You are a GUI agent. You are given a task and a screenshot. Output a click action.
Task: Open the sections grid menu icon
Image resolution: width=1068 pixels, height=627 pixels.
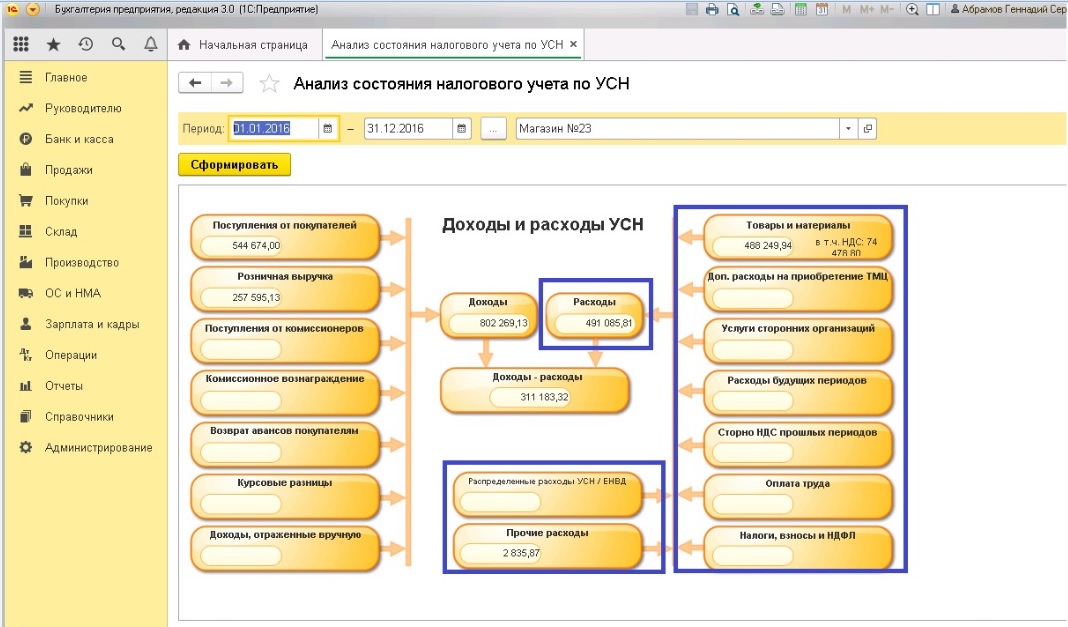coord(21,44)
